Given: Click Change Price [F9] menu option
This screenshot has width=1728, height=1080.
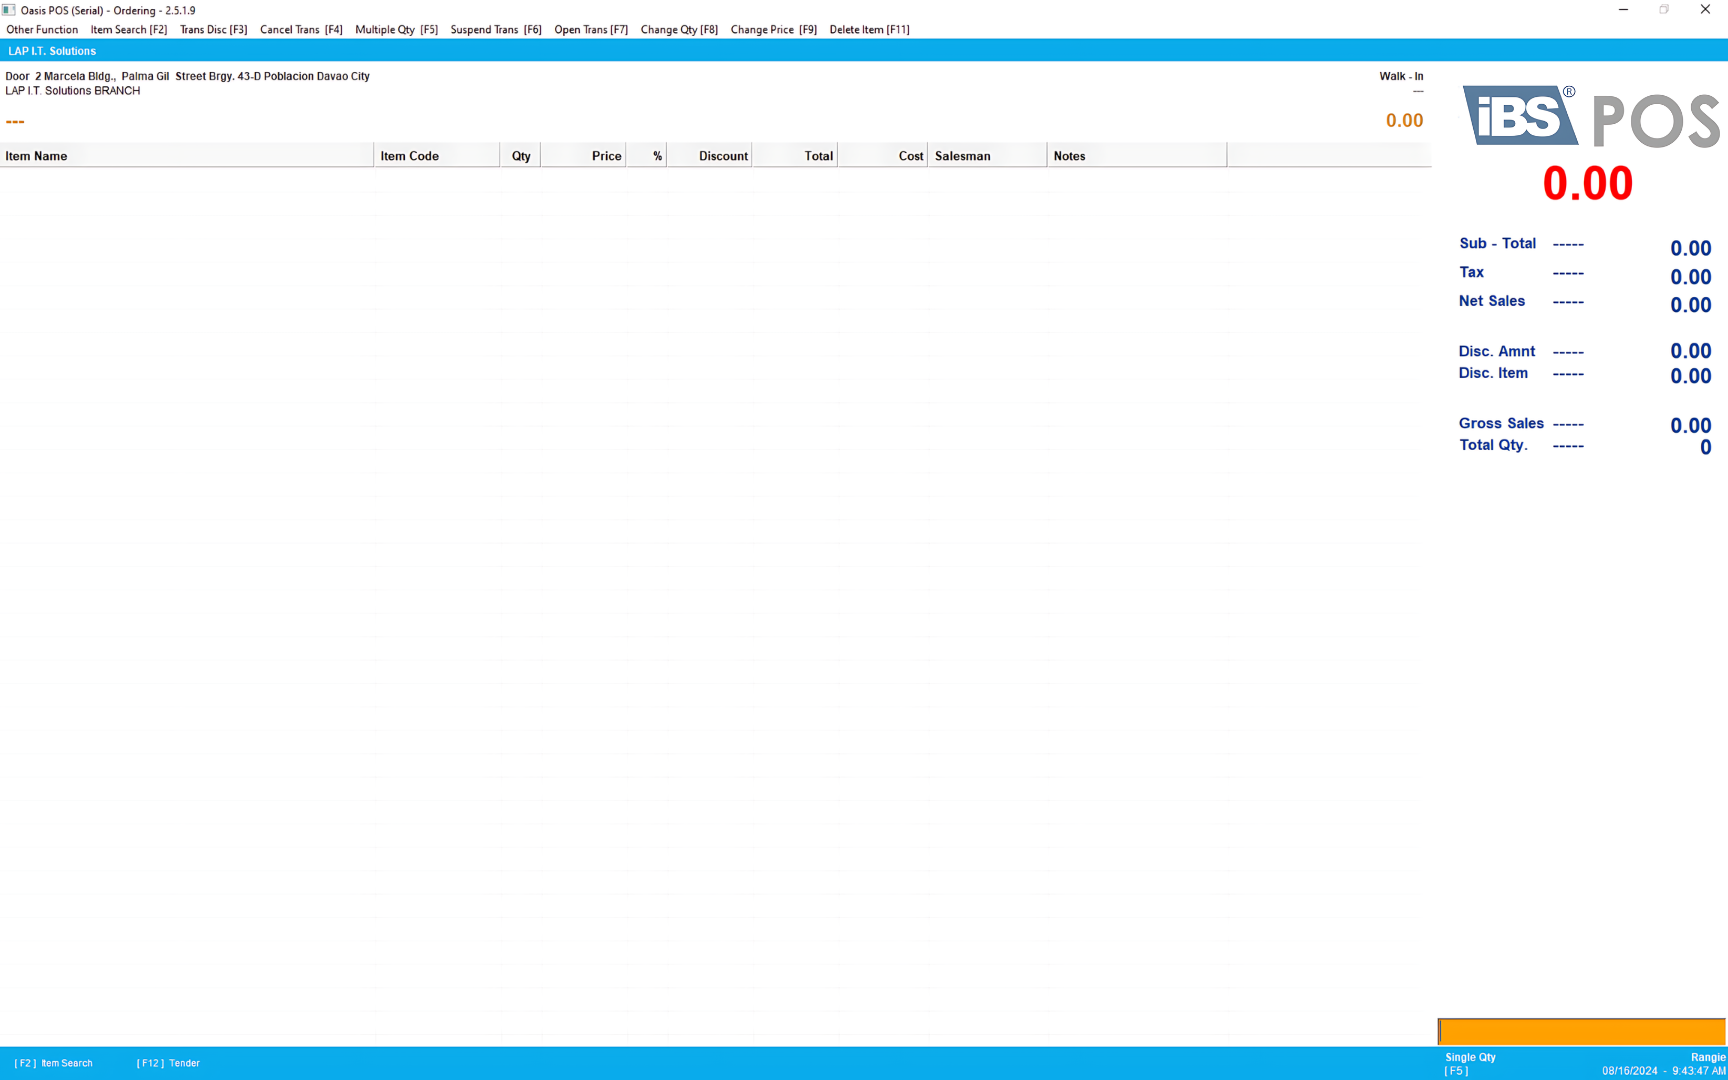Looking at the screenshot, I should 773,30.
